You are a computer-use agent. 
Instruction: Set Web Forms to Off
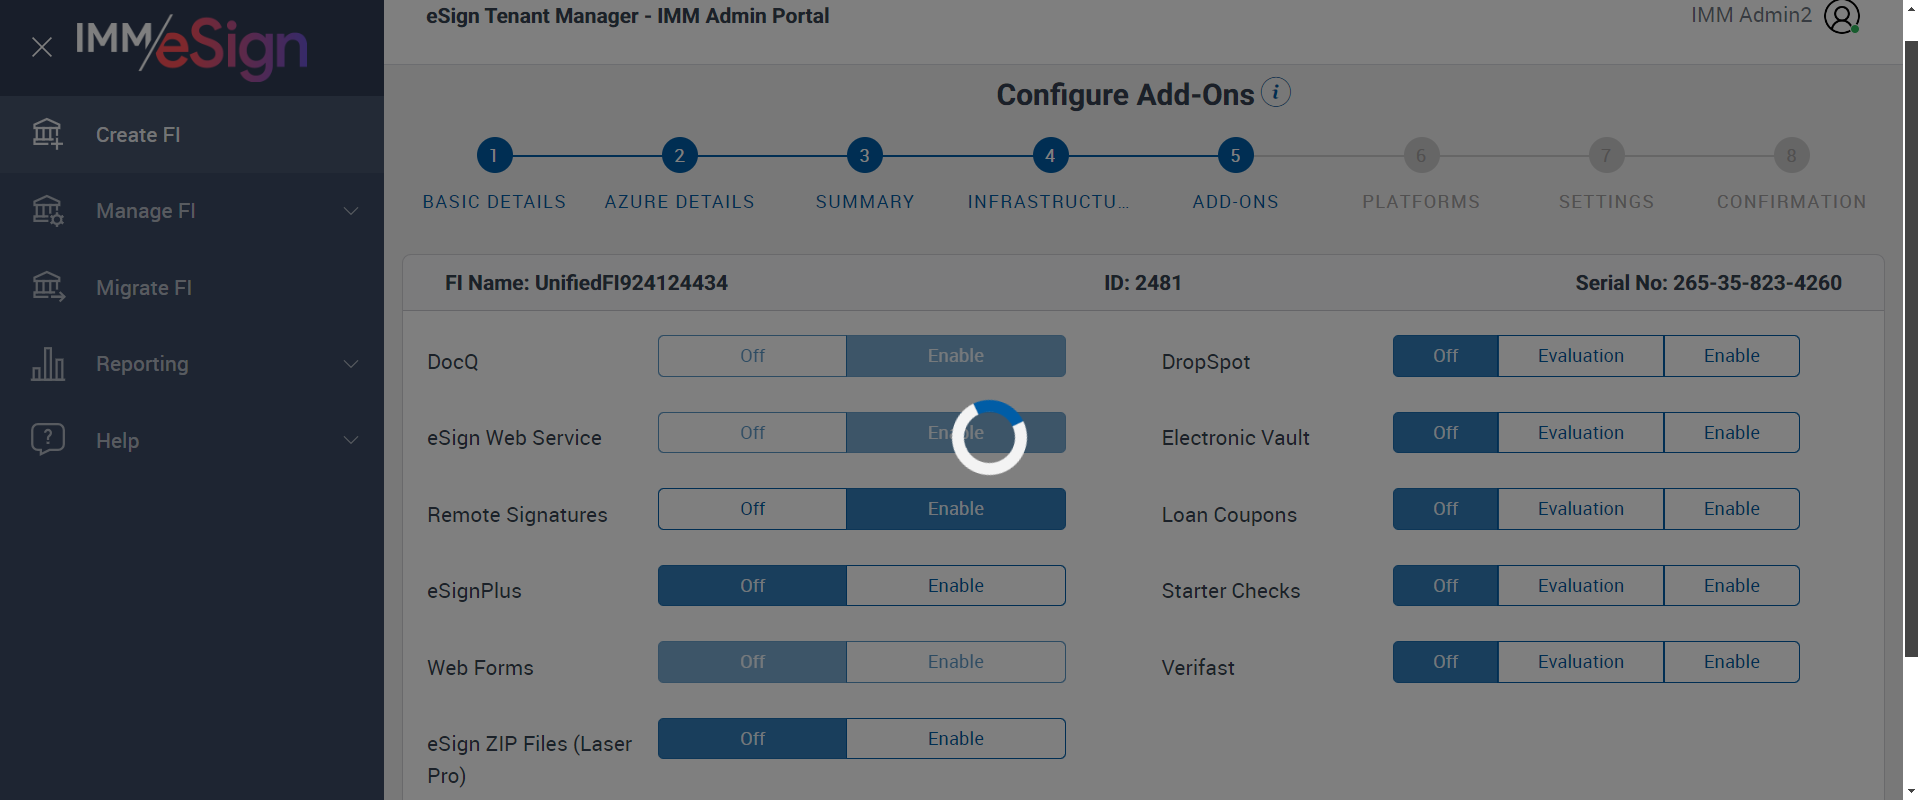pyautogui.click(x=752, y=662)
